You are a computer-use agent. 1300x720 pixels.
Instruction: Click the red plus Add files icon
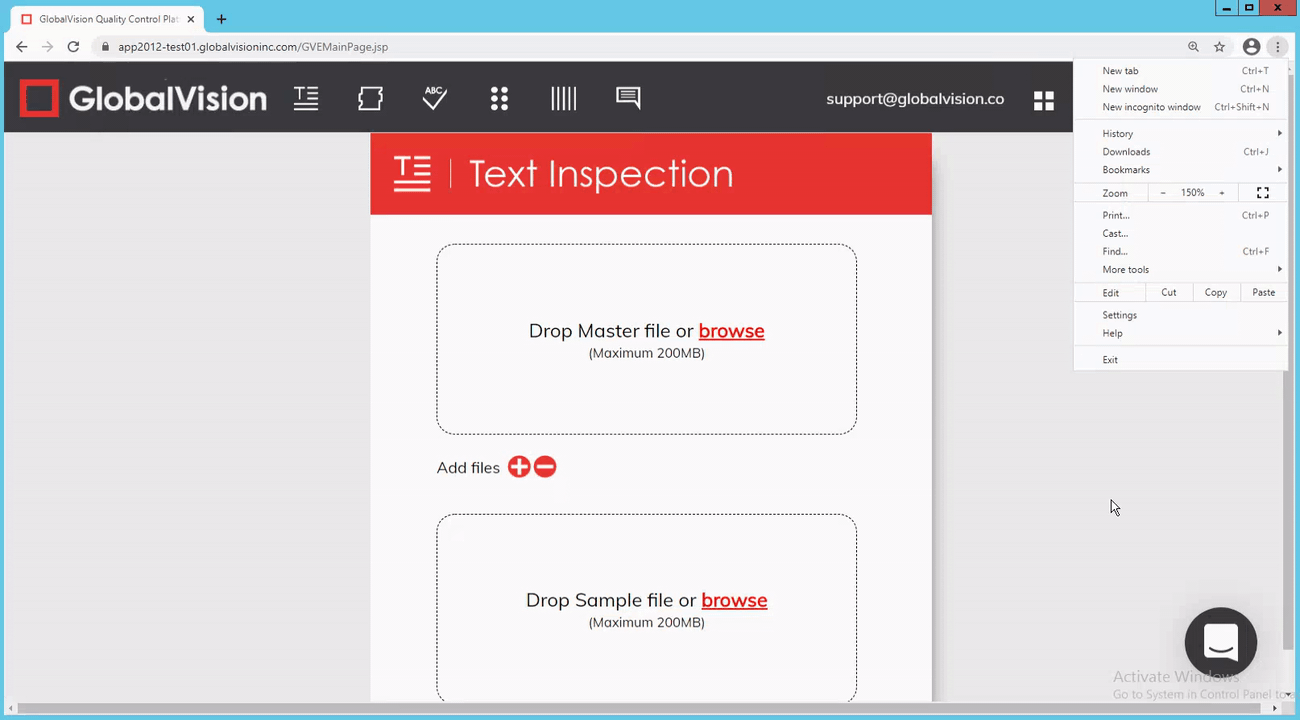(x=518, y=467)
